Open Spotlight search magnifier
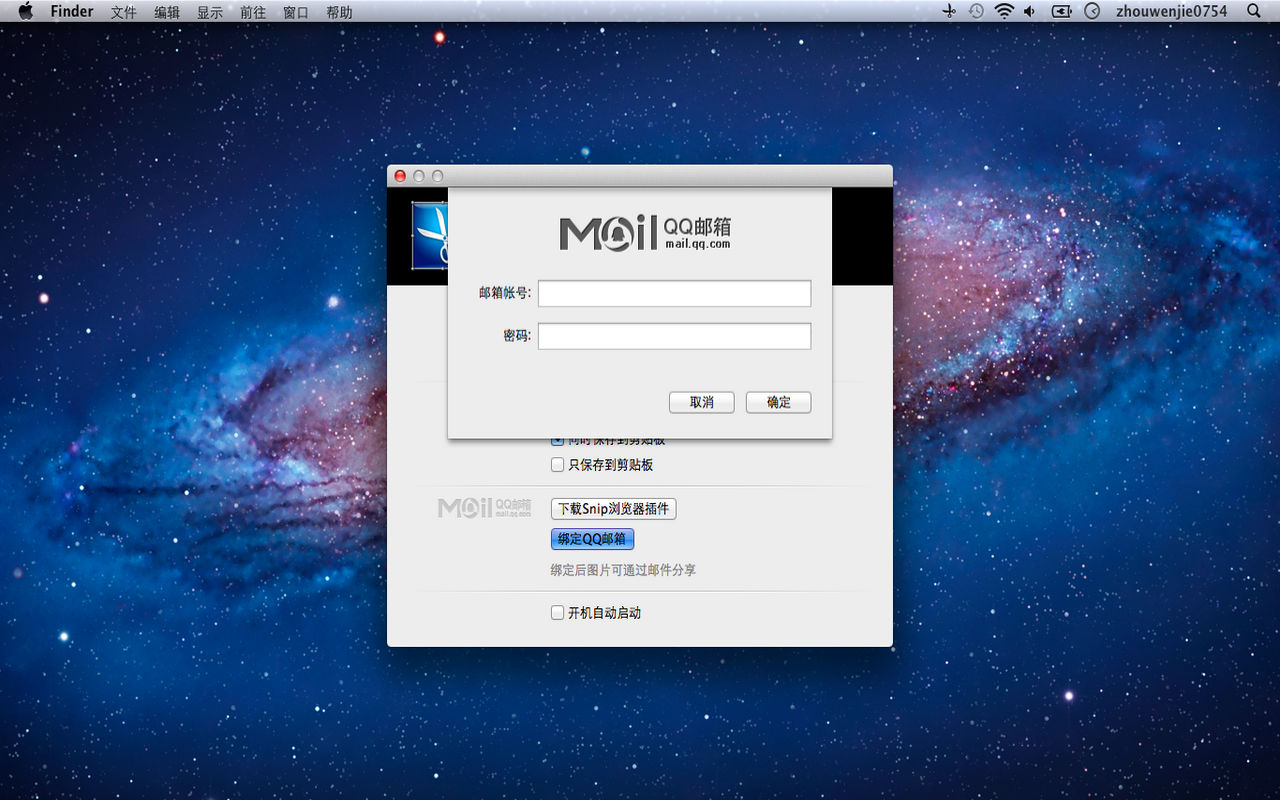This screenshot has height=800, width=1280. [1254, 11]
